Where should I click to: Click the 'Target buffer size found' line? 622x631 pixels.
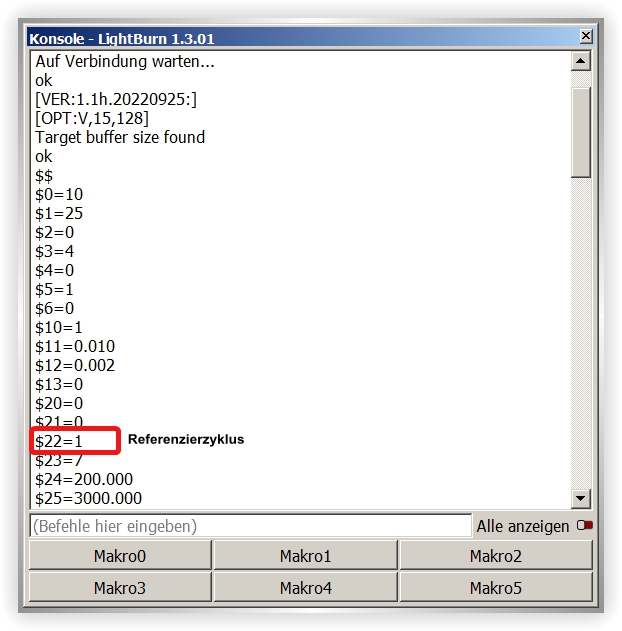pyautogui.click(x=120, y=137)
